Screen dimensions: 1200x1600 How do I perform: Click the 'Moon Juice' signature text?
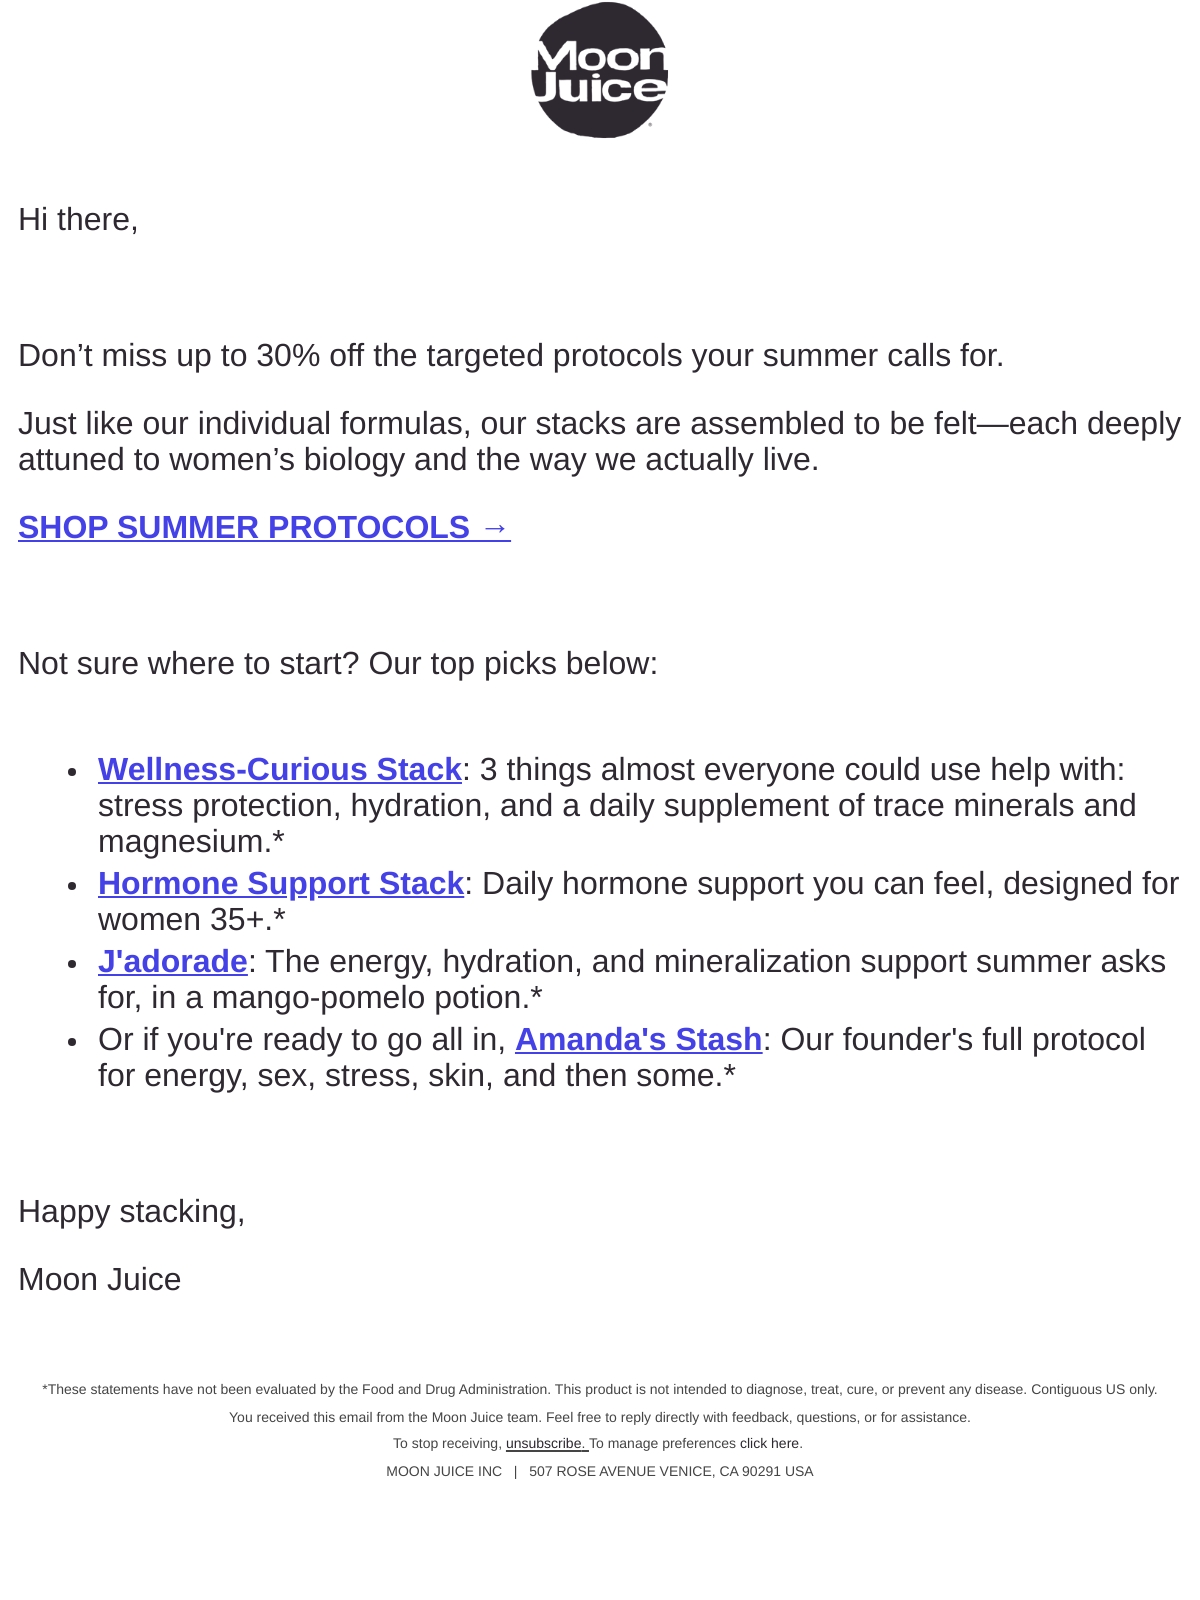pos(100,1279)
